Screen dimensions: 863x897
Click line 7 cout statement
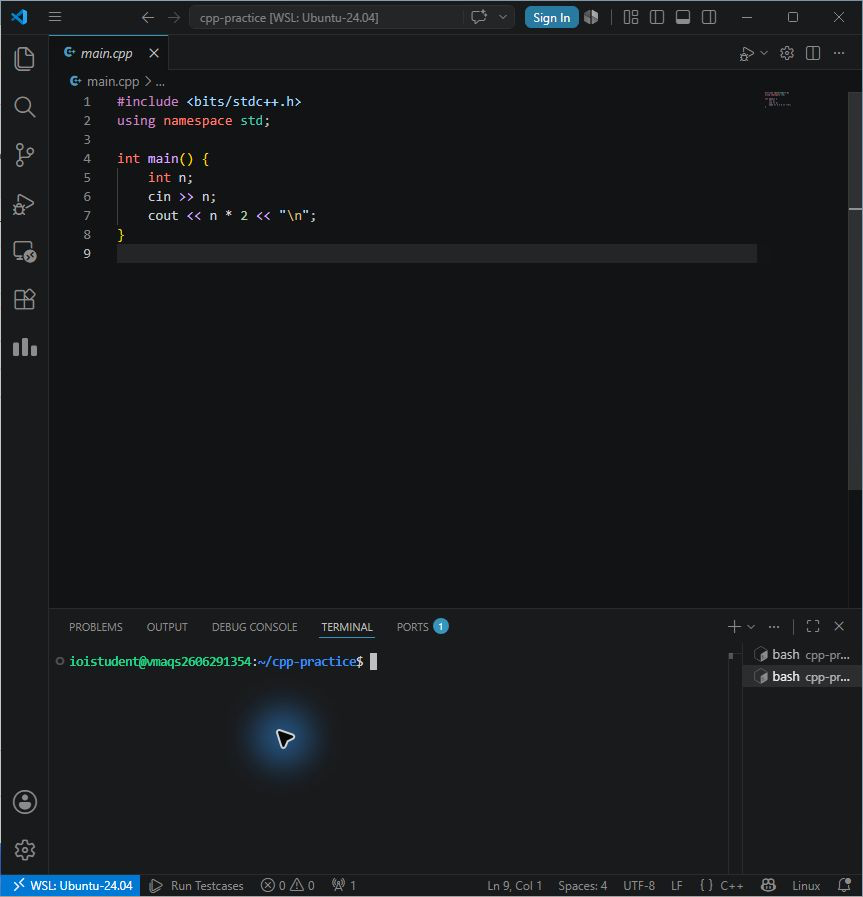pos(232,216)
